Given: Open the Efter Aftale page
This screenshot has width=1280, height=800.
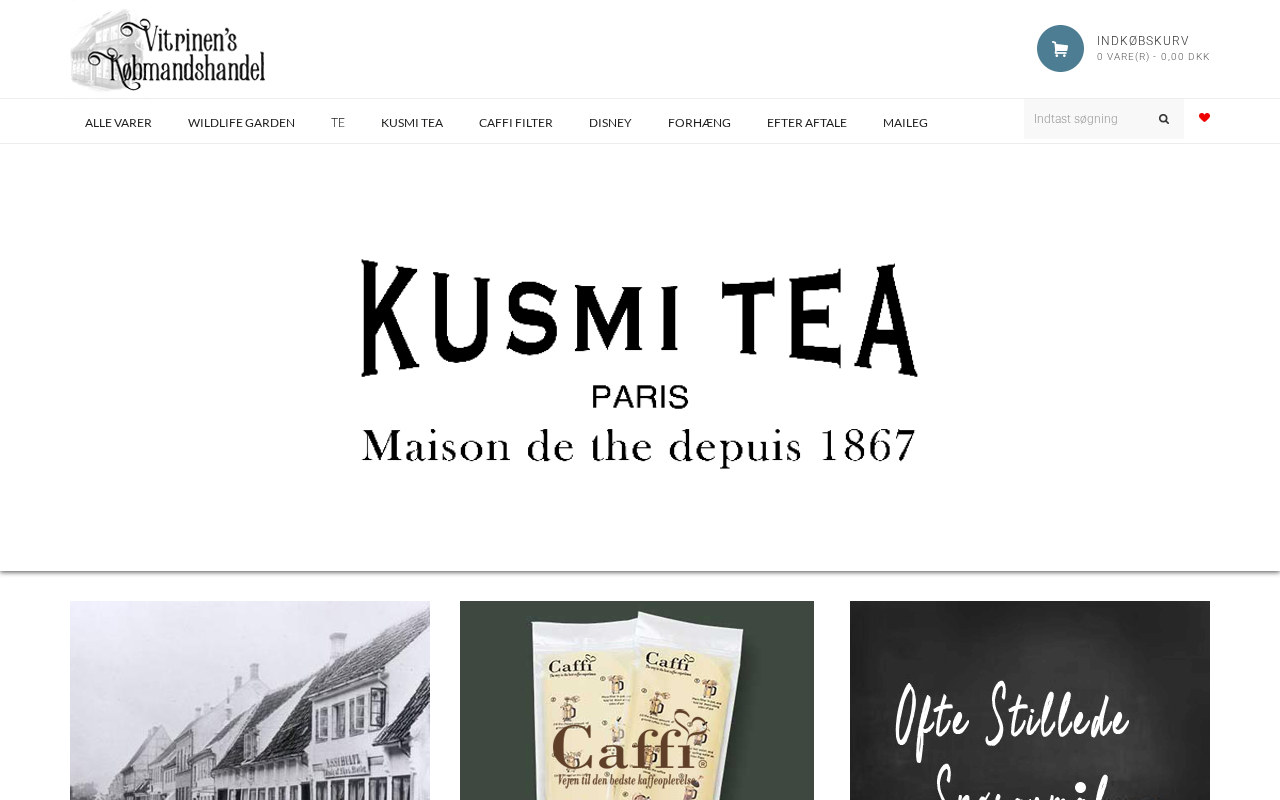Looking at the screenshot, I should [807, 123].
